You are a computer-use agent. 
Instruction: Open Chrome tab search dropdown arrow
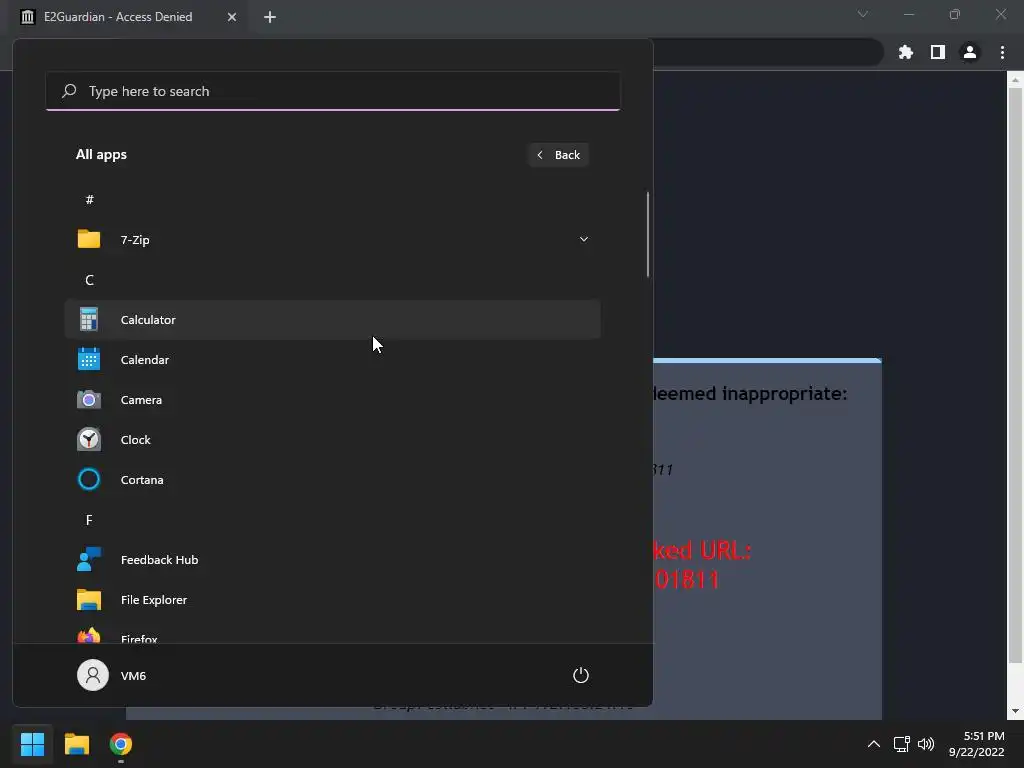863,14
